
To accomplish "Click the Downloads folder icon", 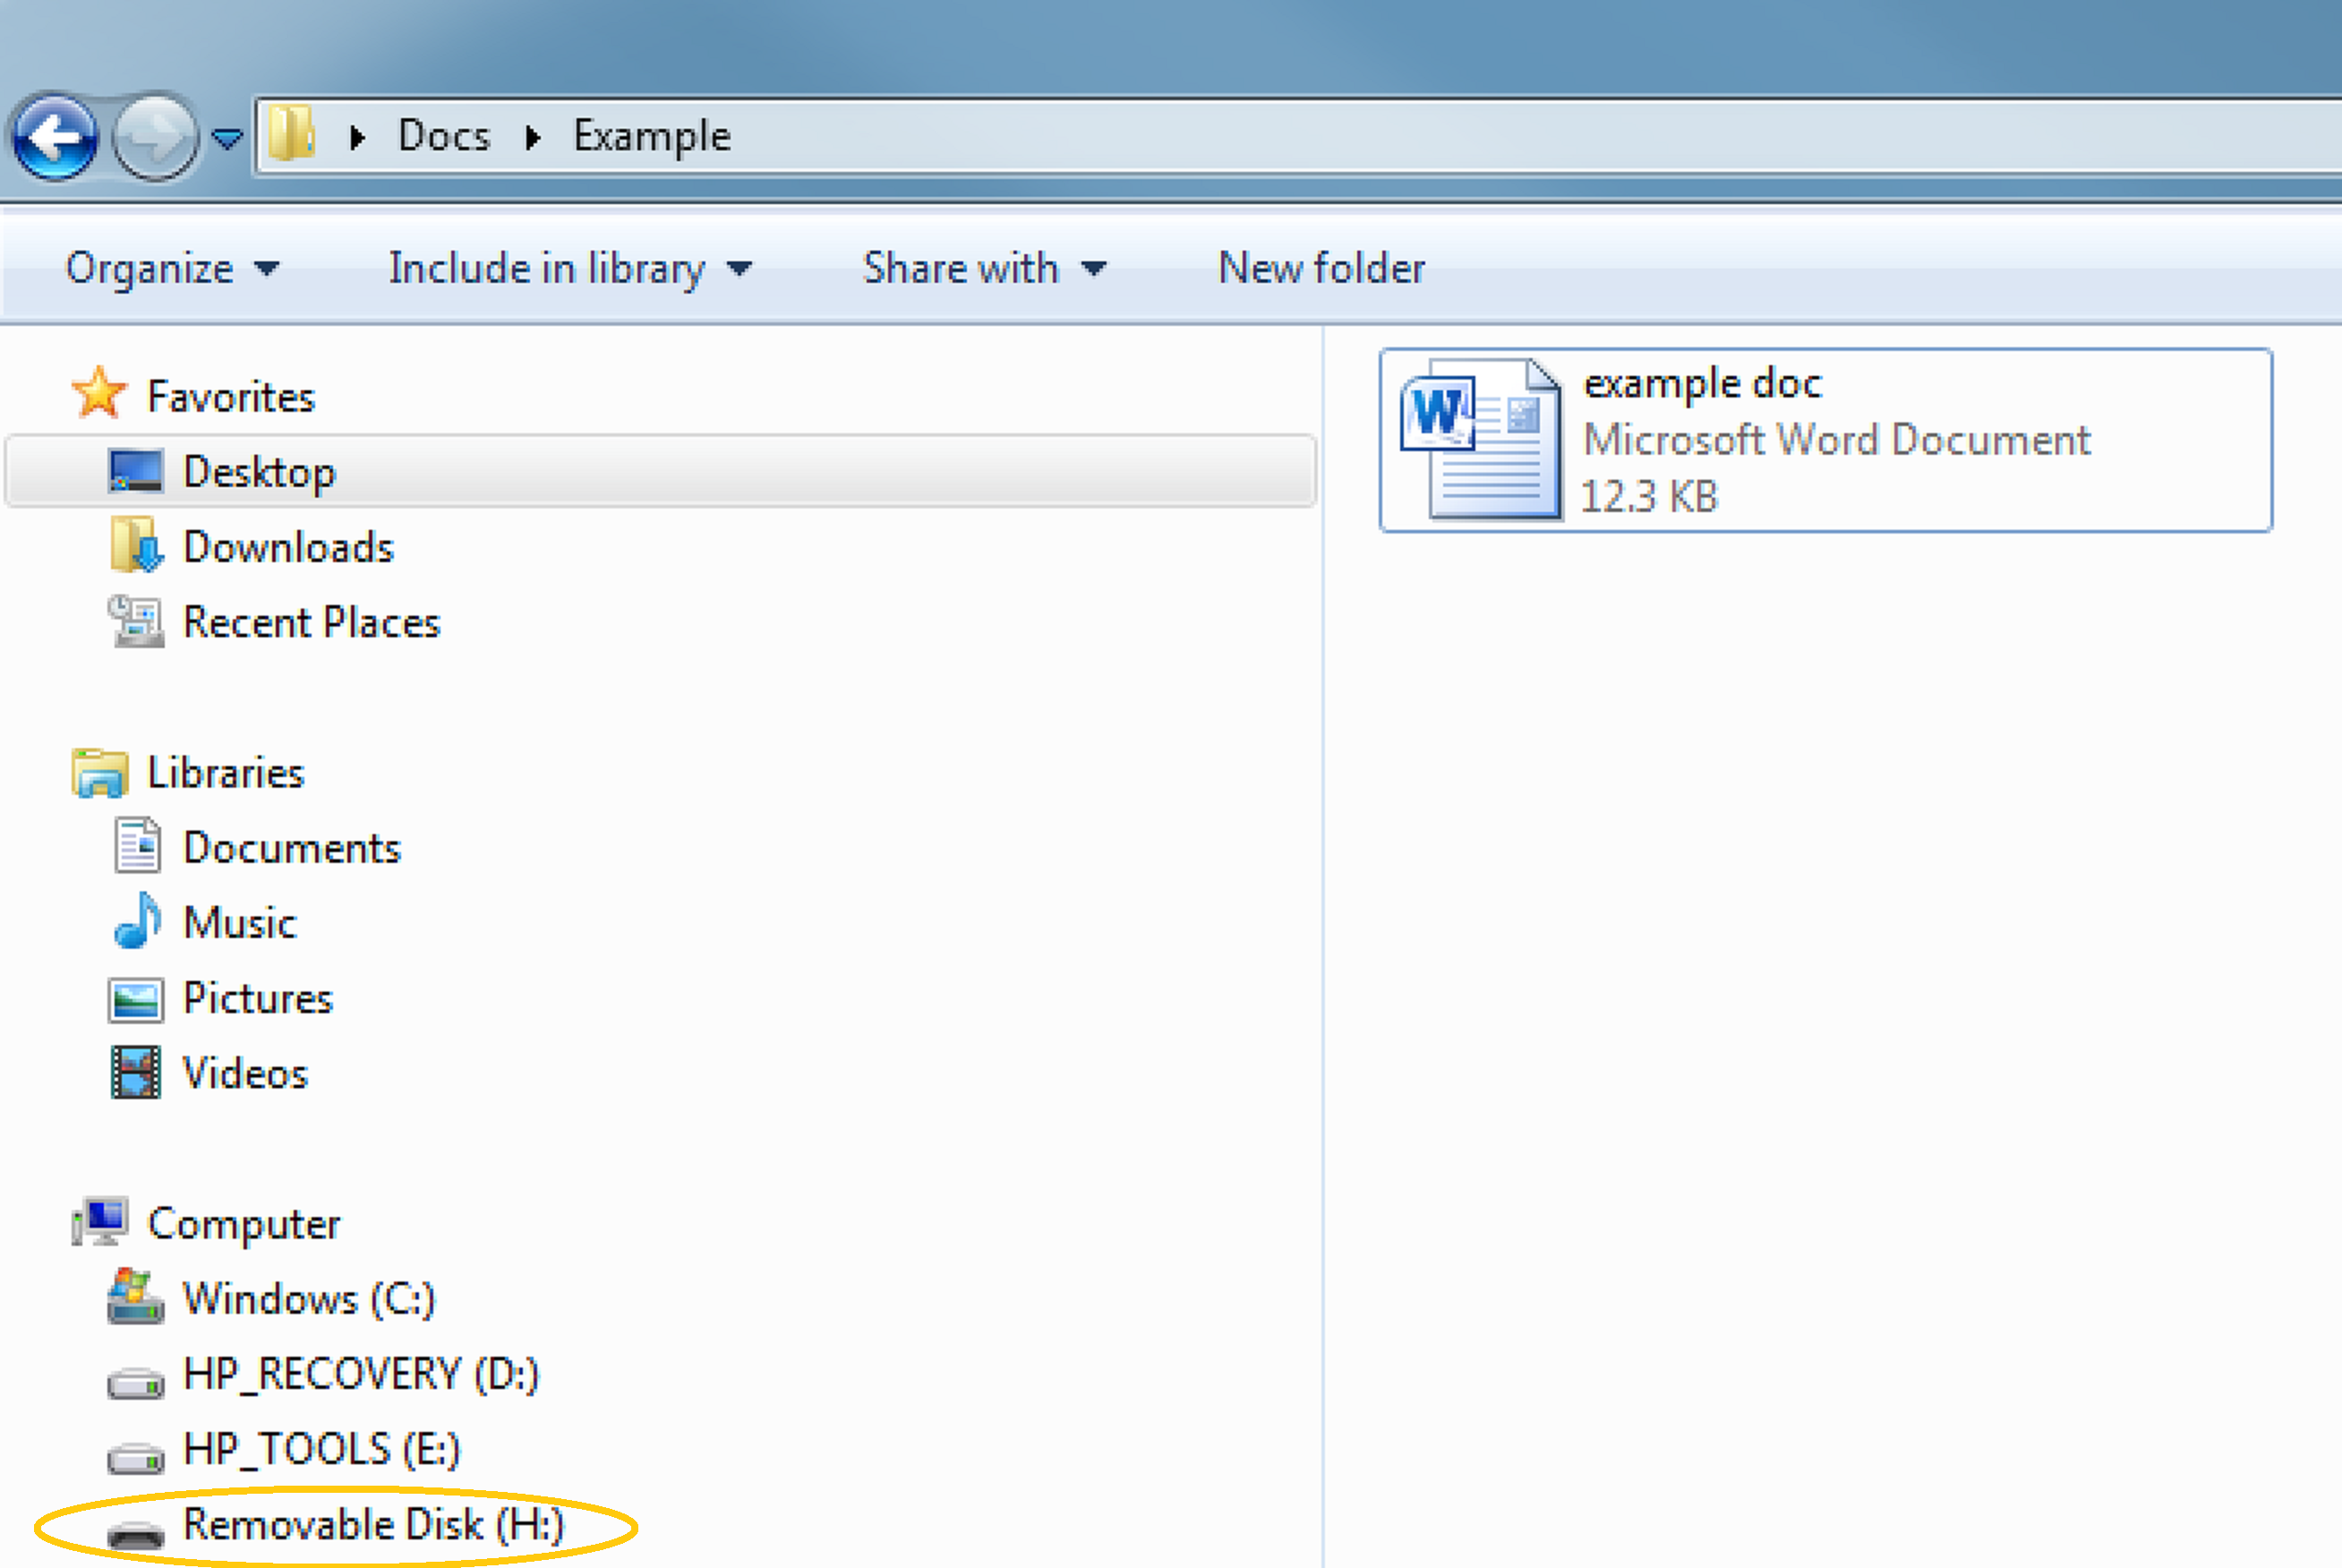I will [x=136, y=545].
